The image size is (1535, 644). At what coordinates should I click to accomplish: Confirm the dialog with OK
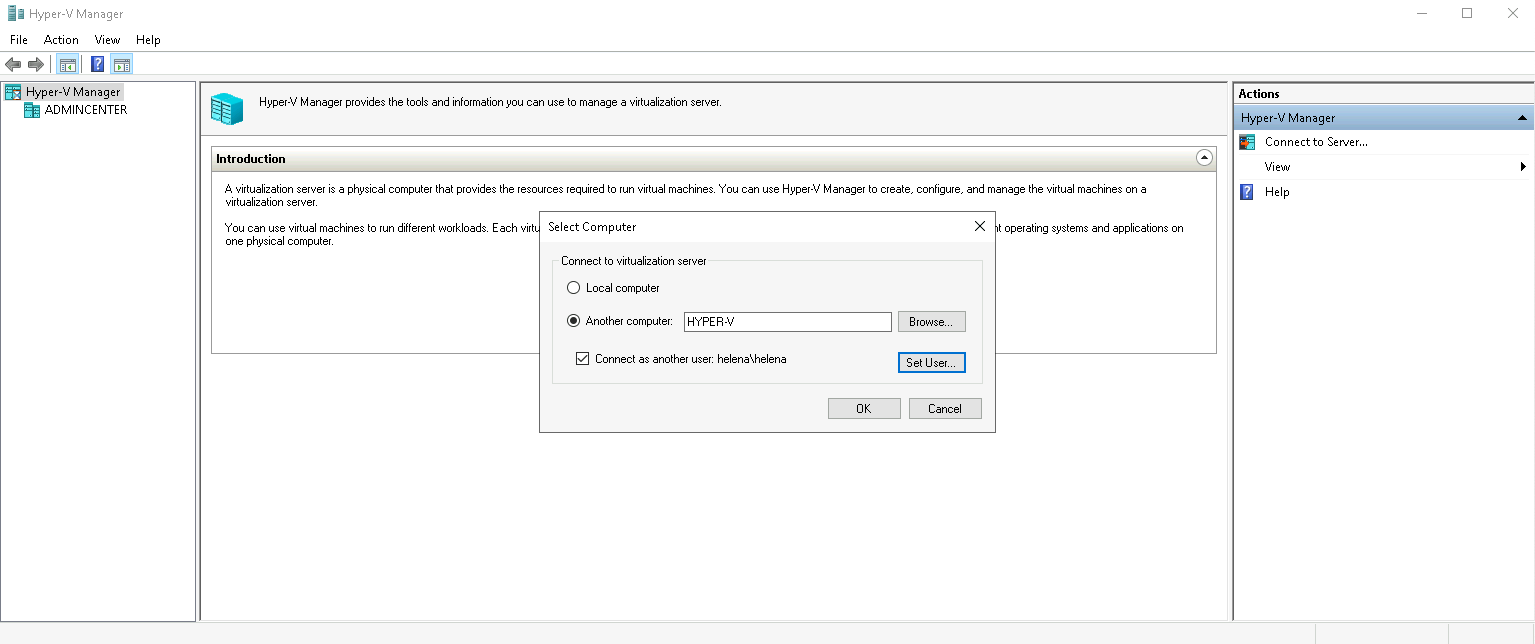pos(863,409)
